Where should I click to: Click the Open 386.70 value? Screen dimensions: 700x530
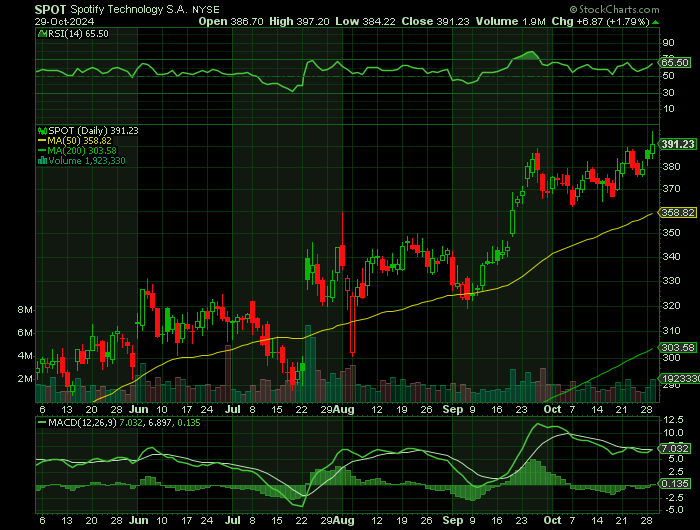(x=231, y=21)
